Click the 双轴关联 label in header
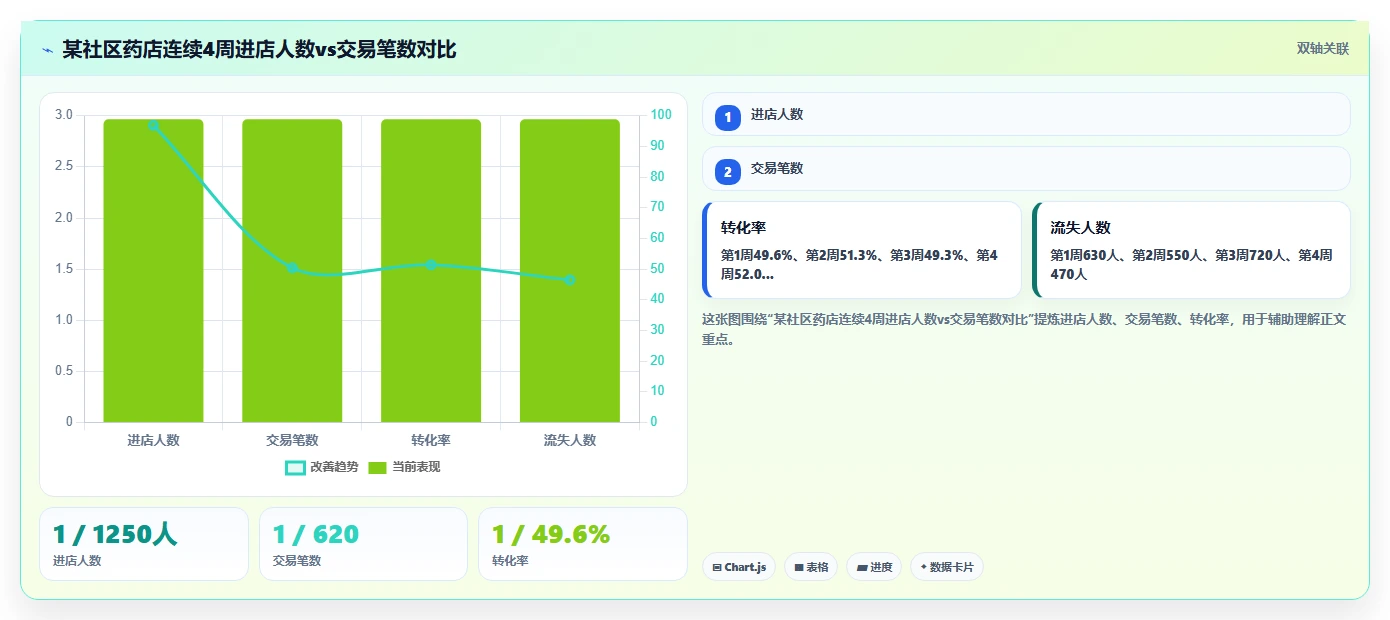The width and height of the screenshot is (1390, 620). tap(1323, 48)
